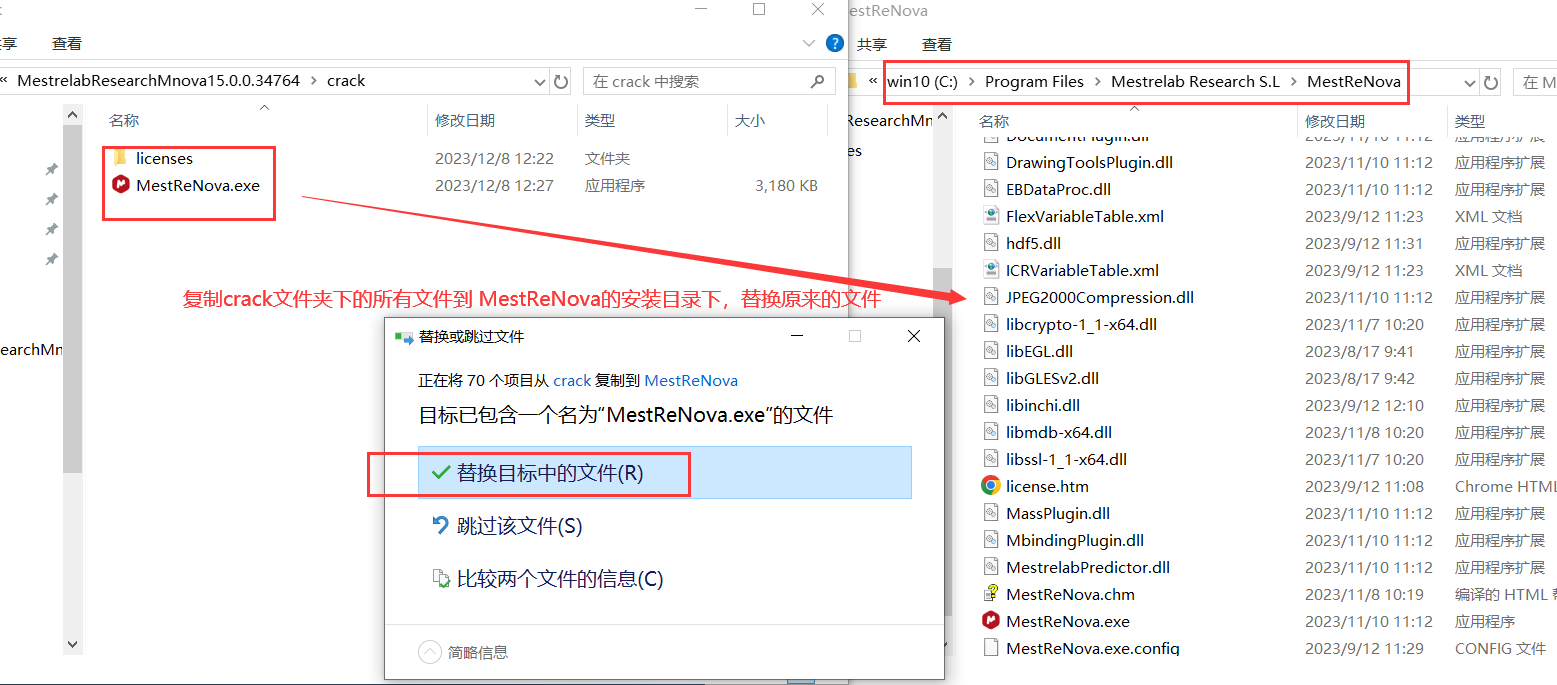The image size is (1557, 685).
Task: Click the Program Files breadcrumb
Action: tap(1034, 82)
